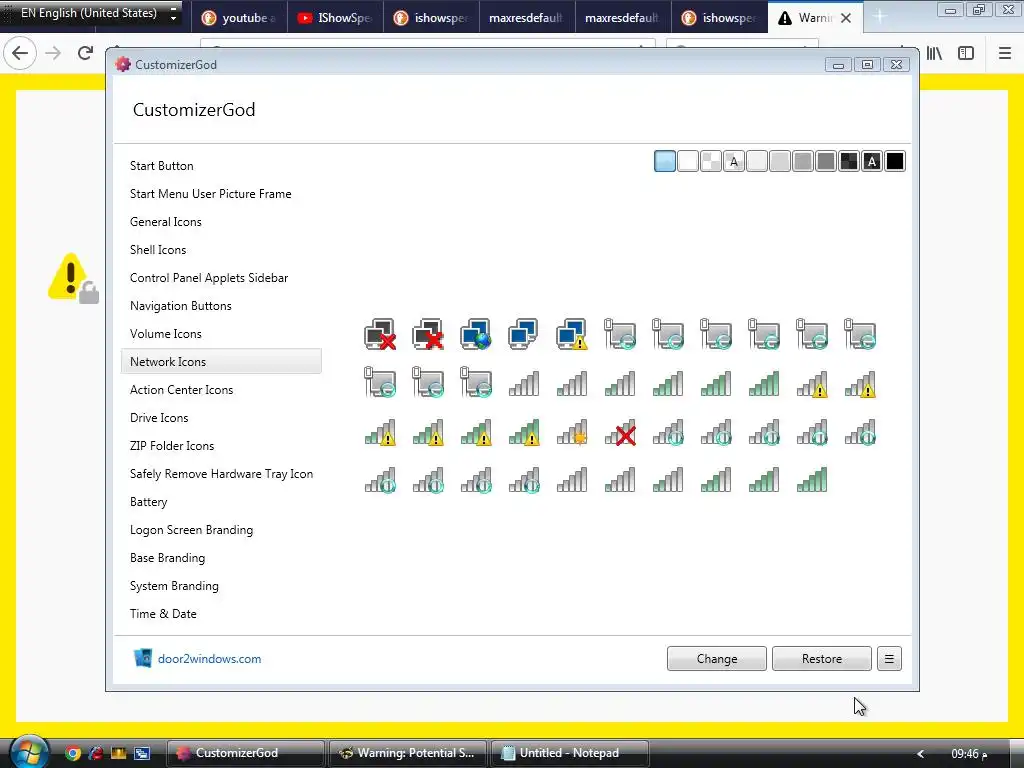Choose the light checkerboard preview background swatch

711,161
